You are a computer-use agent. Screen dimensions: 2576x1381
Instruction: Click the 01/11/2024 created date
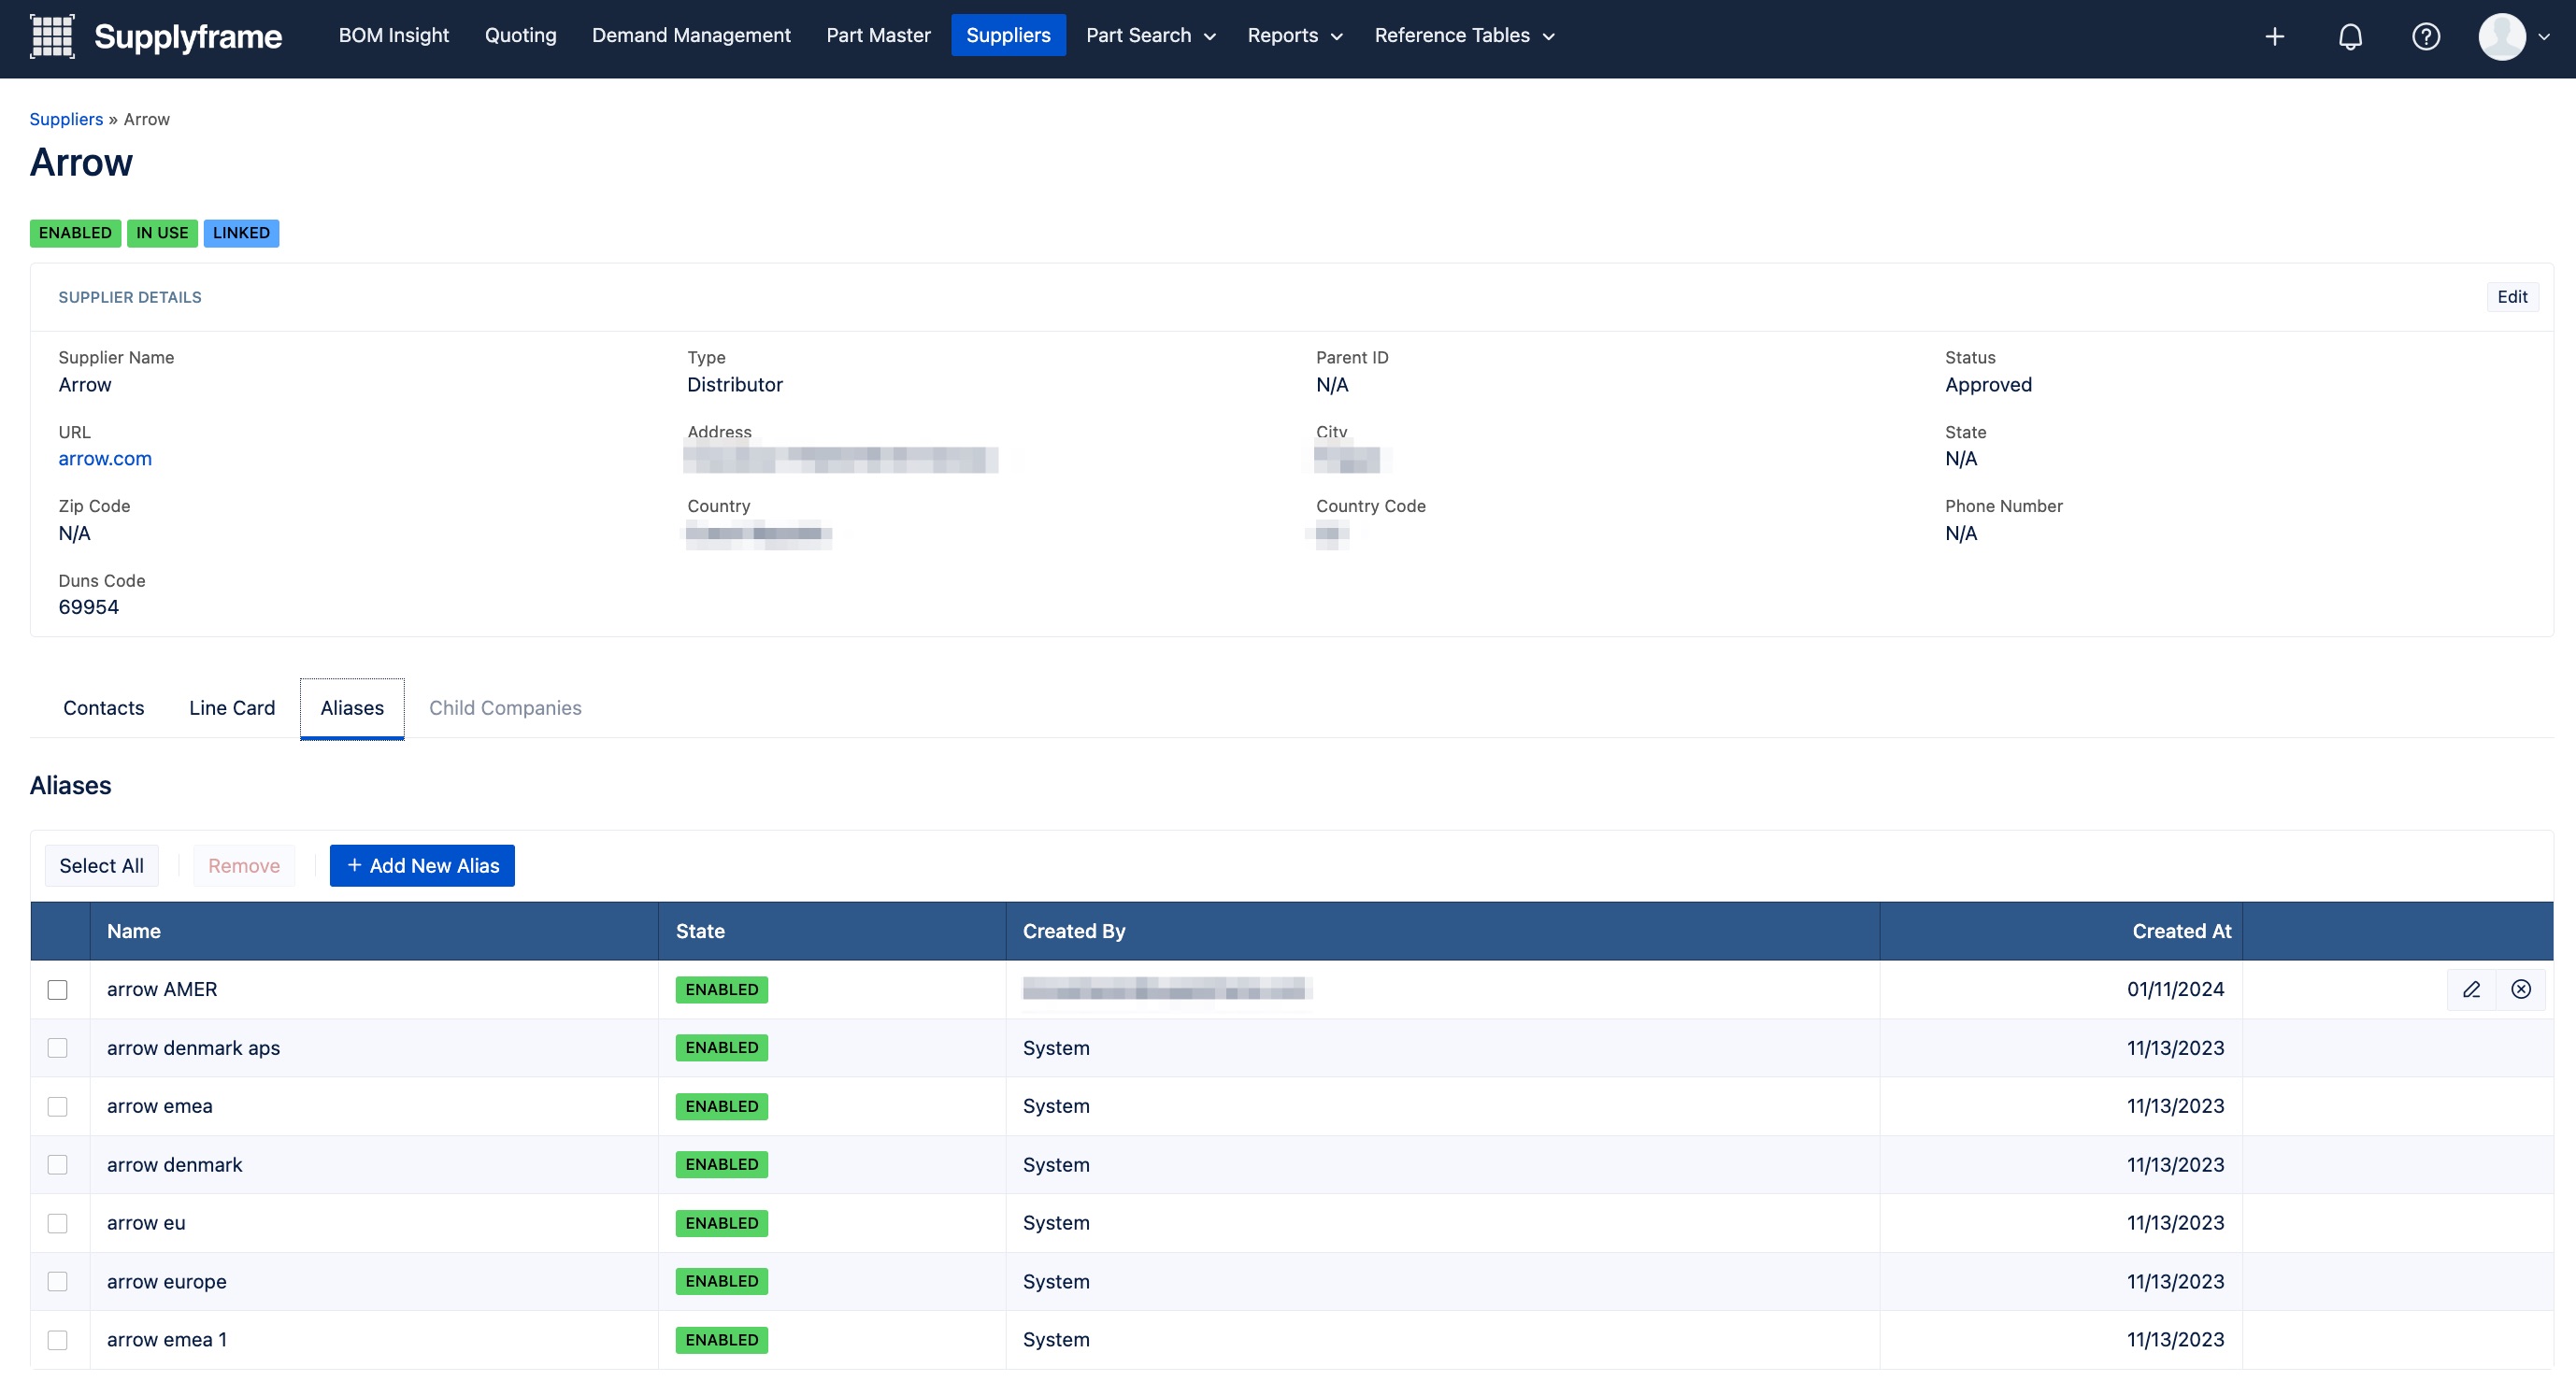click(2175, 989)
